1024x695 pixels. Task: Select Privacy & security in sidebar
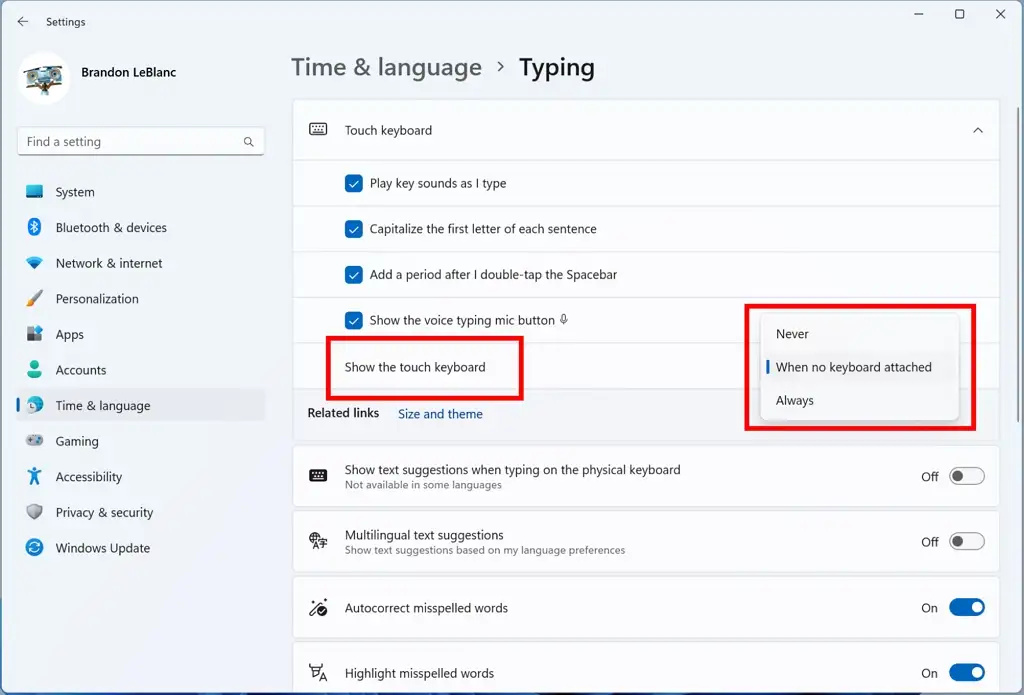coord(105,512)
